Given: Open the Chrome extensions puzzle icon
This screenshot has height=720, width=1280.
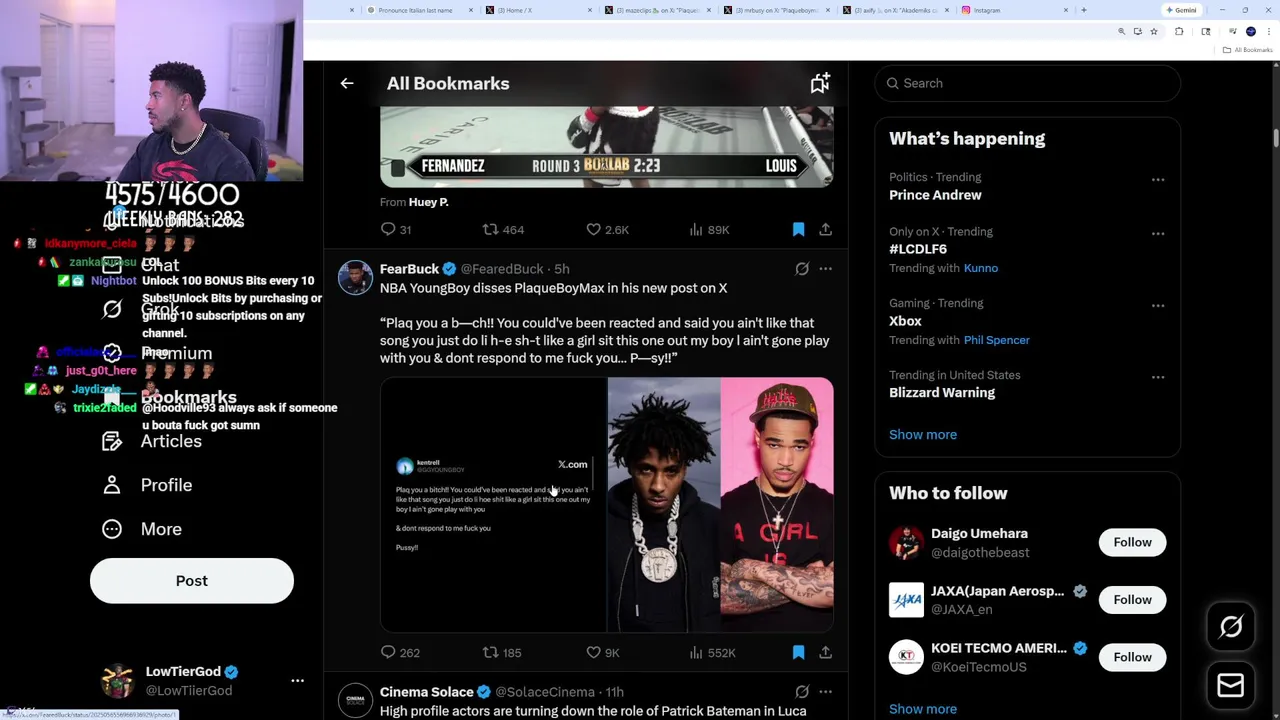Looking at the screenshot, I should [1179, 32].
